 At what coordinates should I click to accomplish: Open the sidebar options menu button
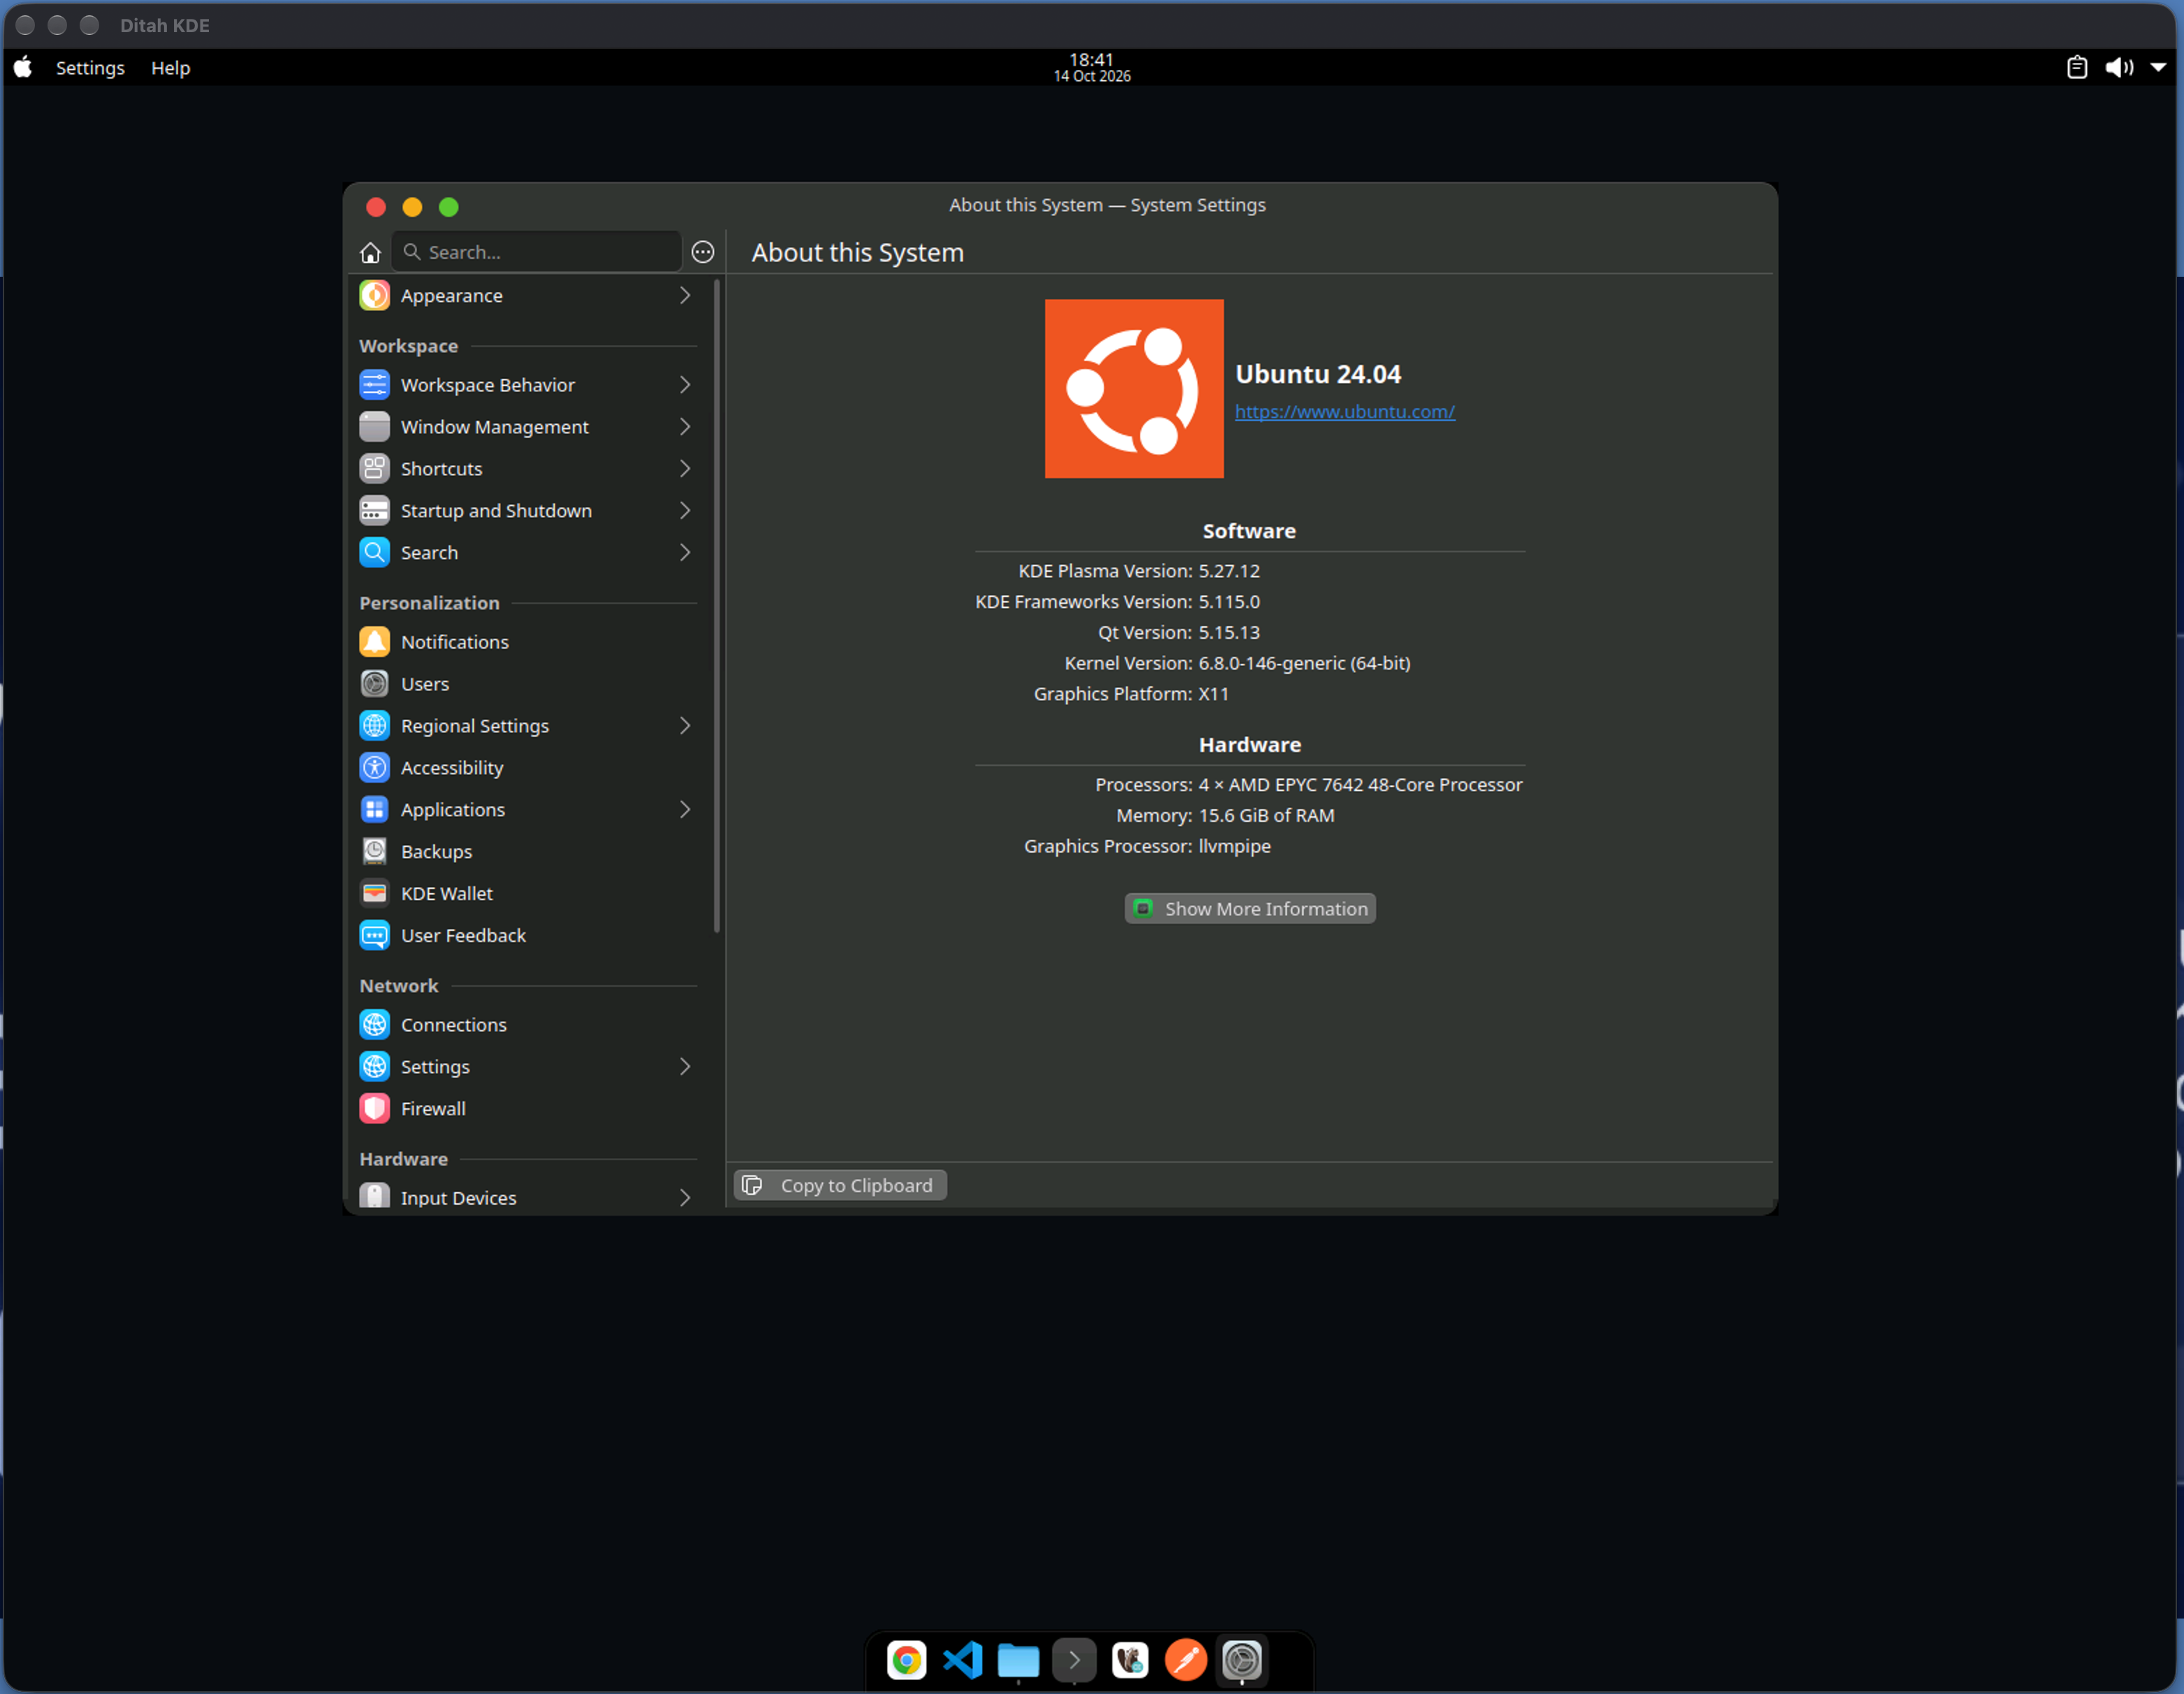[703, 252]
